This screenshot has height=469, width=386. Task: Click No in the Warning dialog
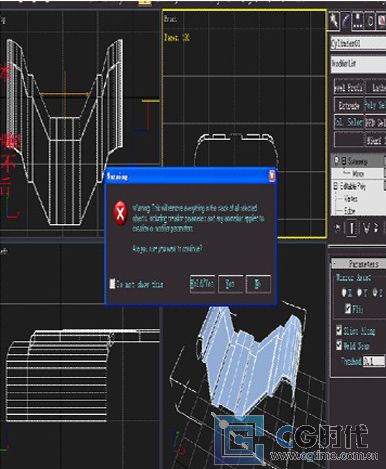click(x=258, y=284)
